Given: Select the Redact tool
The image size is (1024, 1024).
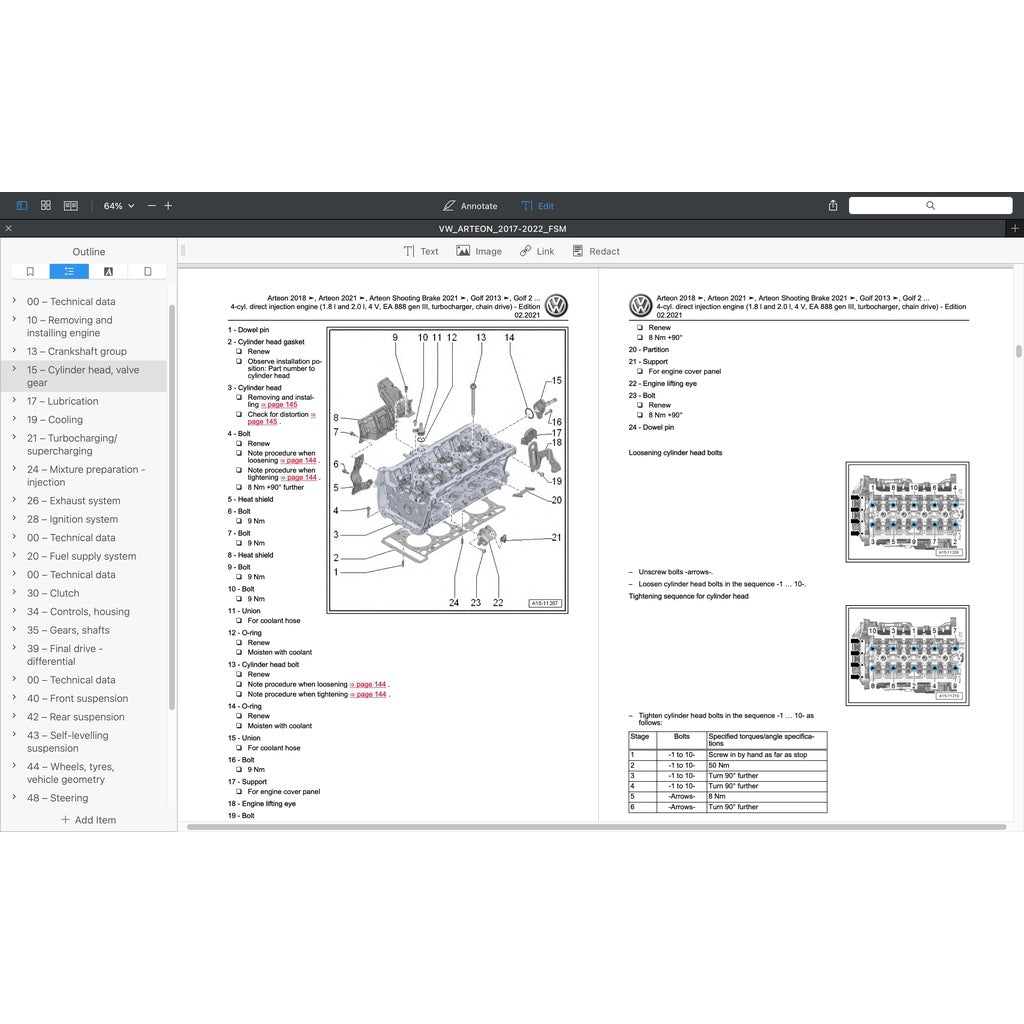Looking at the screenshot, I should click(596, 251).
